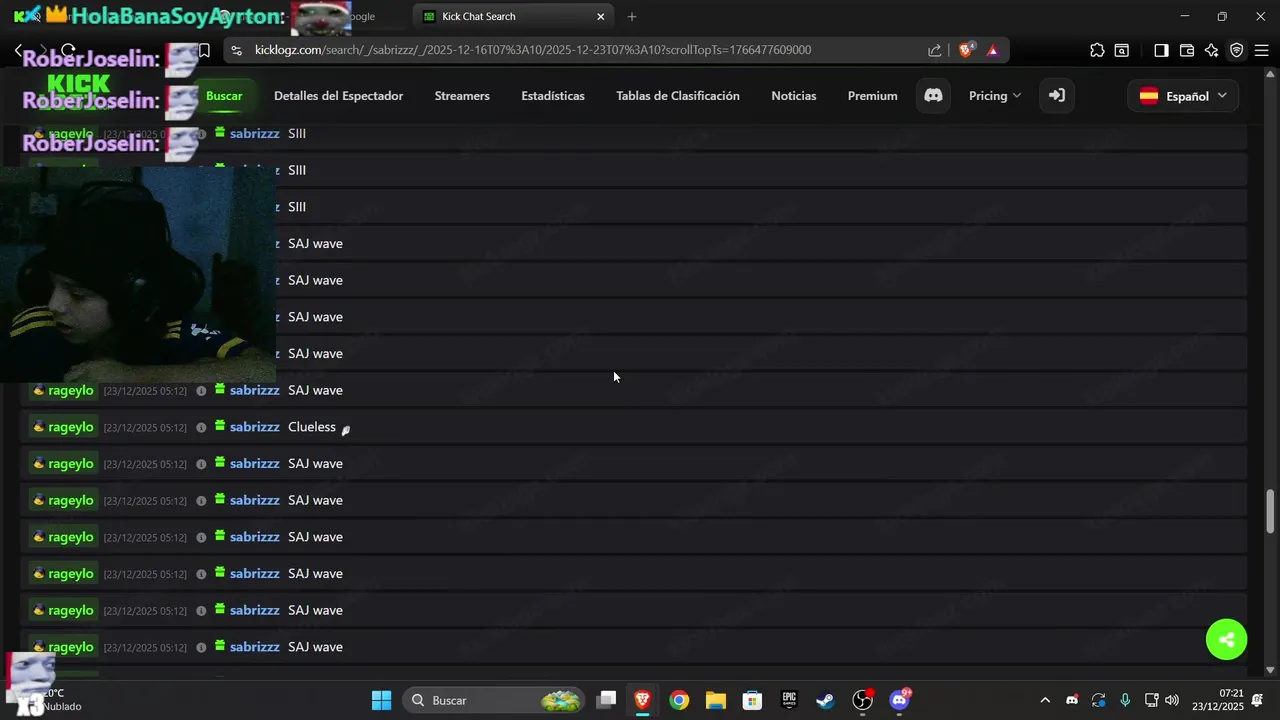
Task: Open the Español language dropdown
Action: (1183, 96)
